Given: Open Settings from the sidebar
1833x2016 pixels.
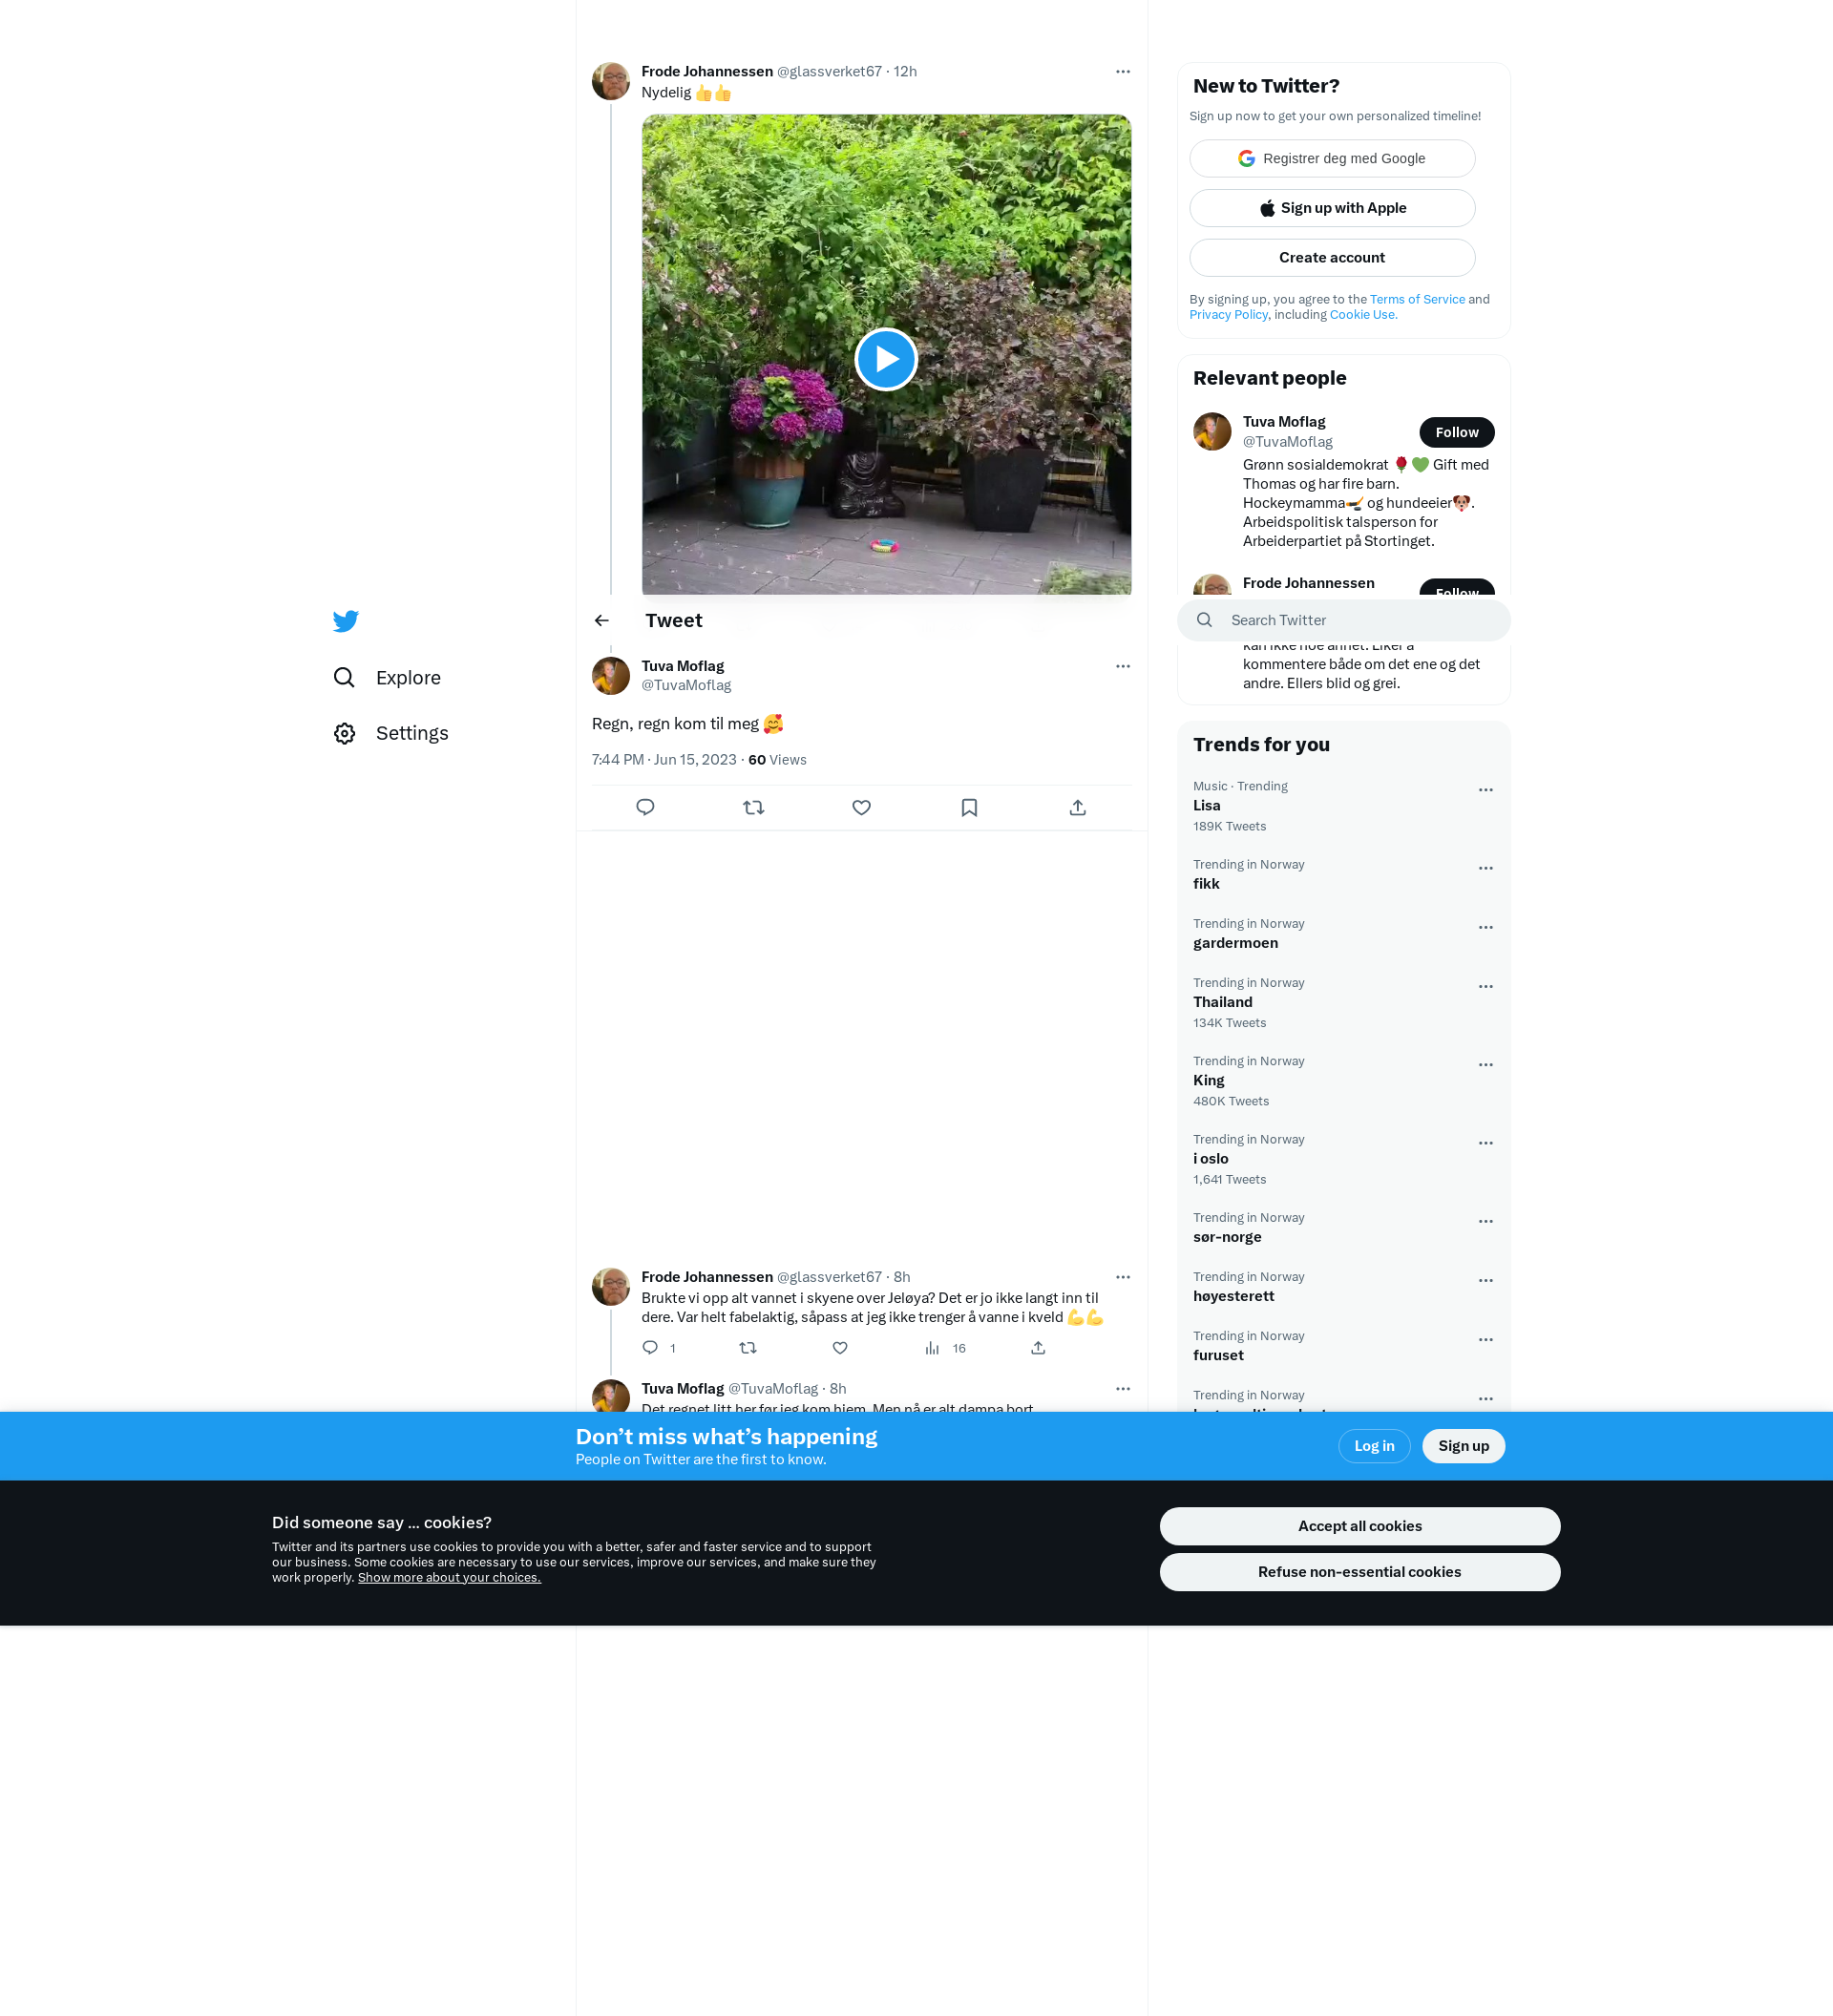Looking at the screenshot, I should 391,734.
